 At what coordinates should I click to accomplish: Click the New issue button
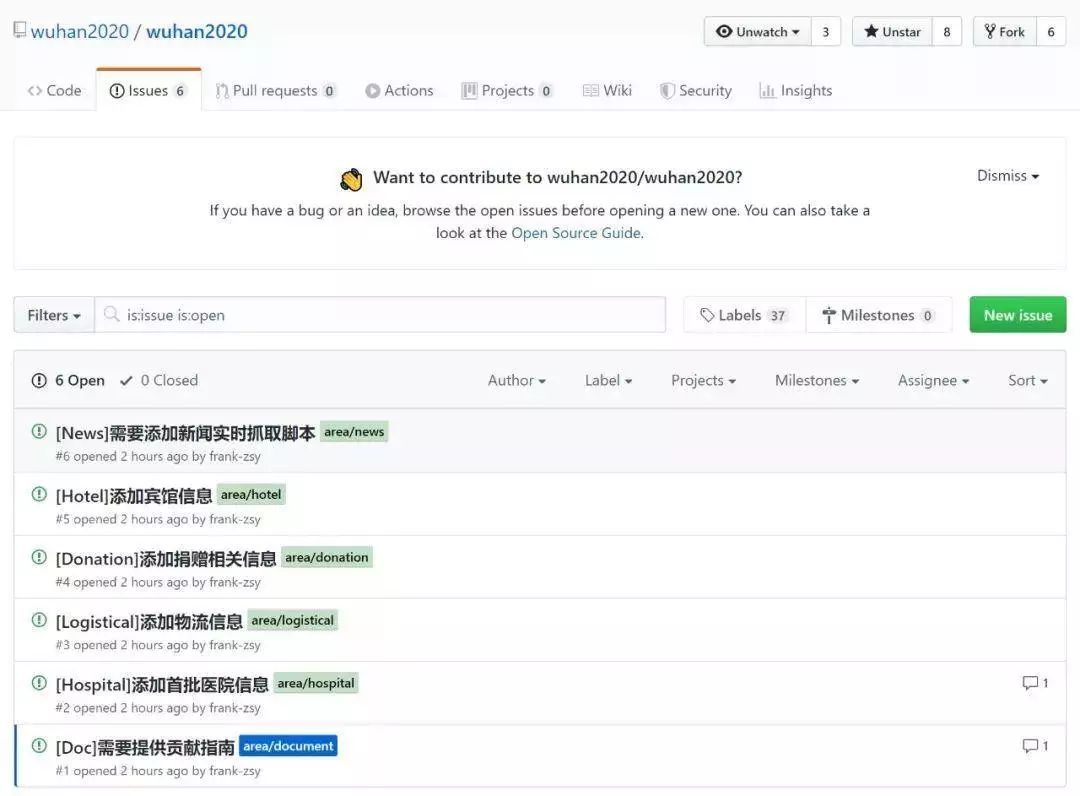[1017, 314]
